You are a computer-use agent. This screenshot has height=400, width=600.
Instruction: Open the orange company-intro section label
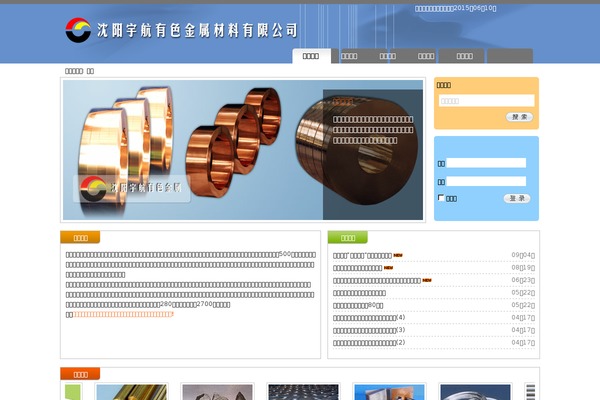80,237
